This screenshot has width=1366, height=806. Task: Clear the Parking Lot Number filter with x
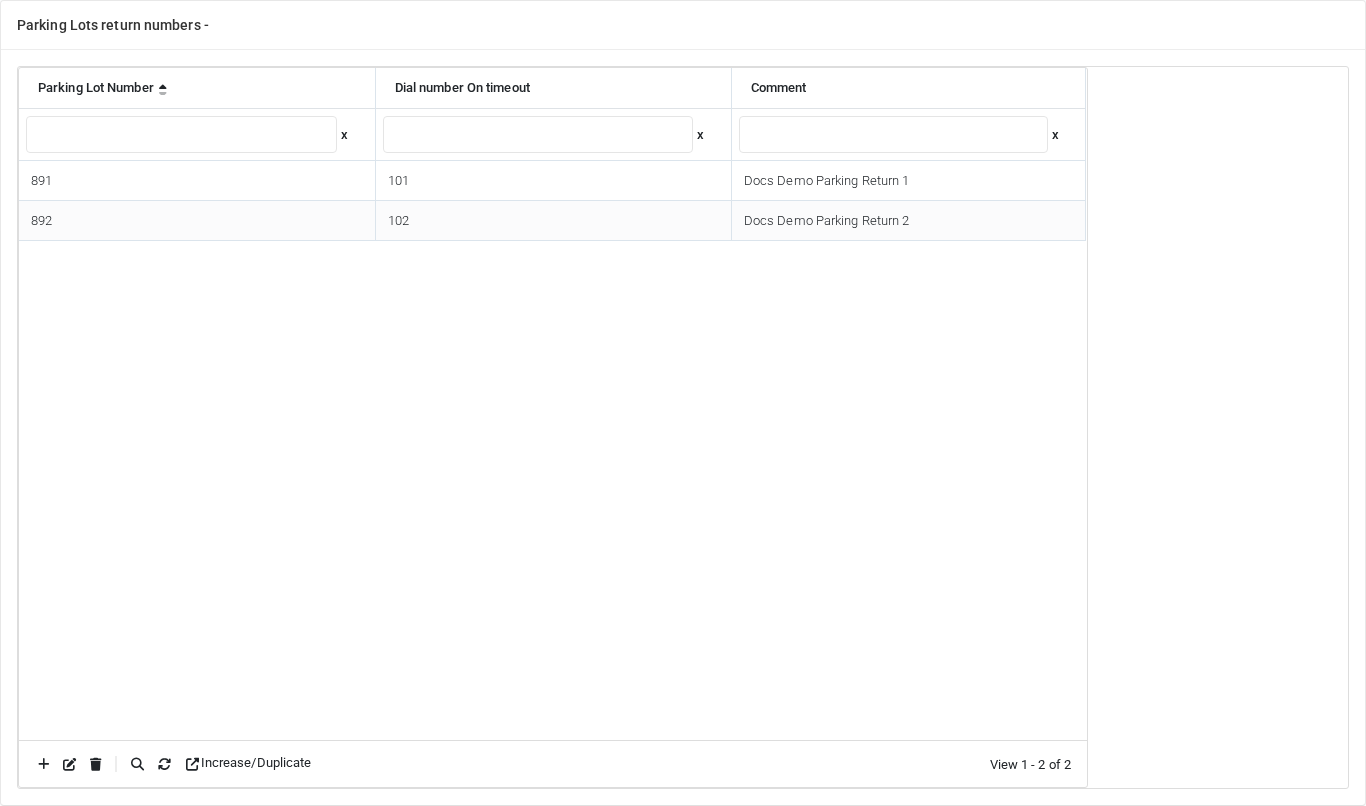point(344,135)
